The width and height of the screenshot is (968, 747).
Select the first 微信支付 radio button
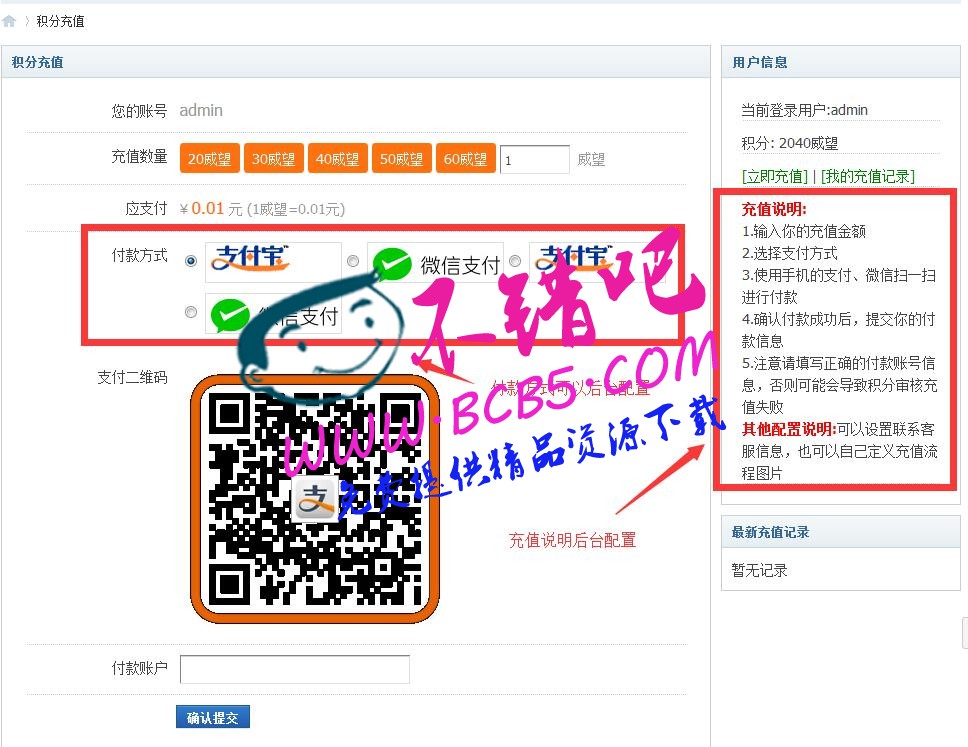click(353, 261)
